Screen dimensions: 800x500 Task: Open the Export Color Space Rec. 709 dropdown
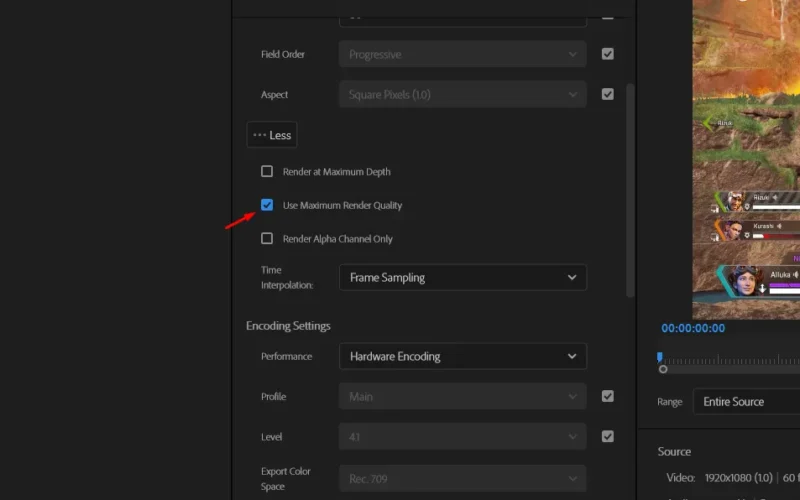(462, 479)
